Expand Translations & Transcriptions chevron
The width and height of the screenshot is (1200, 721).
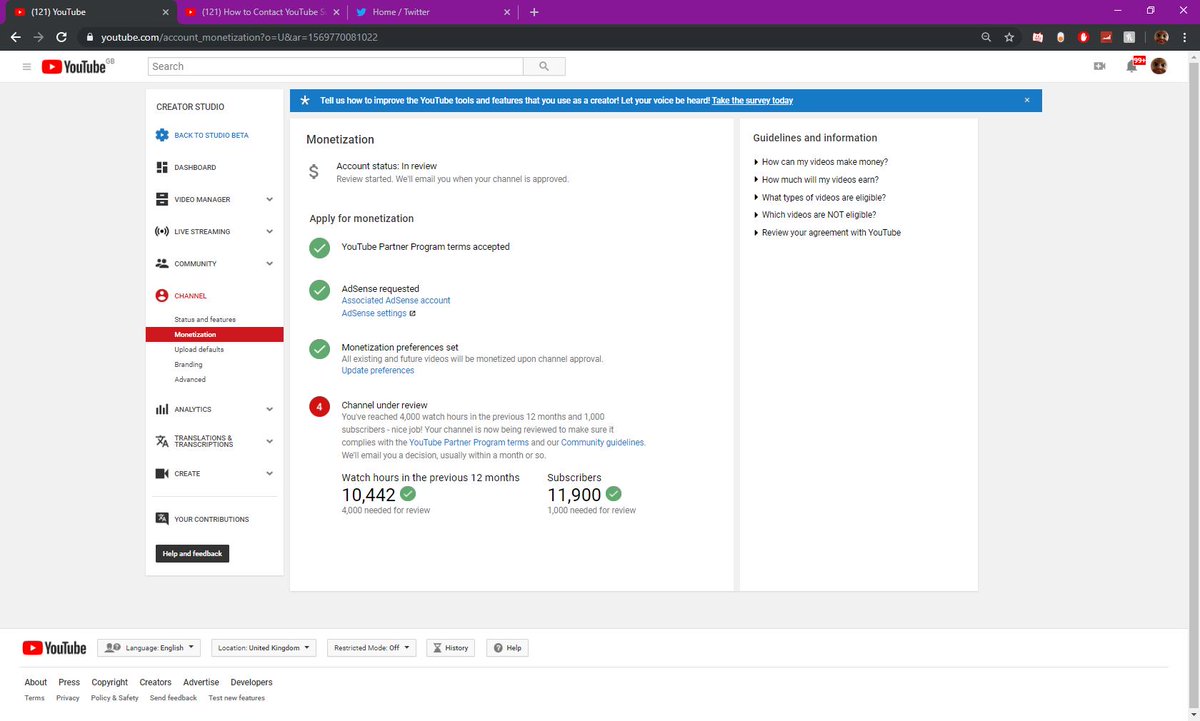pyautogui.click(x=269, y=441)
